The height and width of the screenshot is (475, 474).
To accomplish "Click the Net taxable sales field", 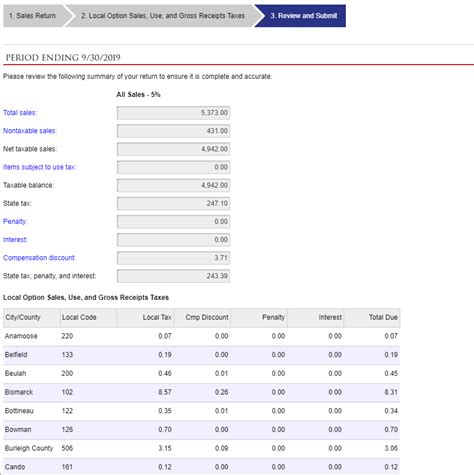I will (x=173, y=149).
